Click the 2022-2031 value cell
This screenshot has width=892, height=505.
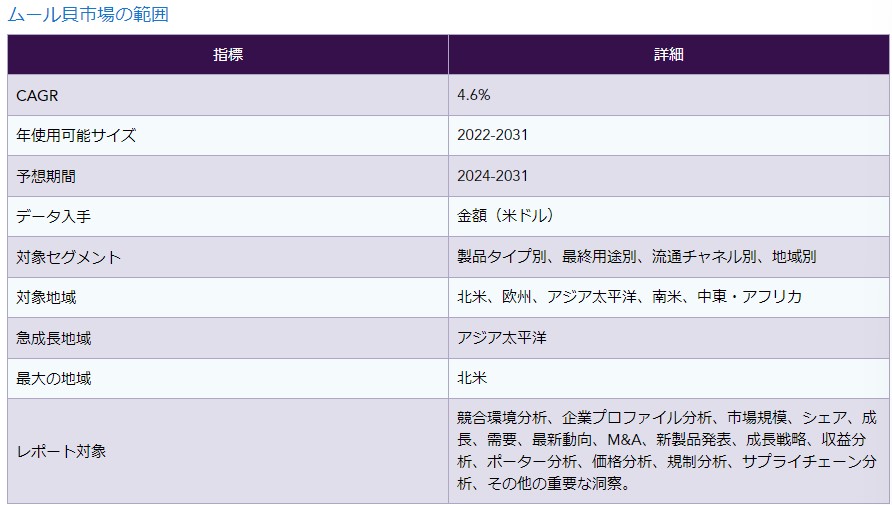point(492,135)
